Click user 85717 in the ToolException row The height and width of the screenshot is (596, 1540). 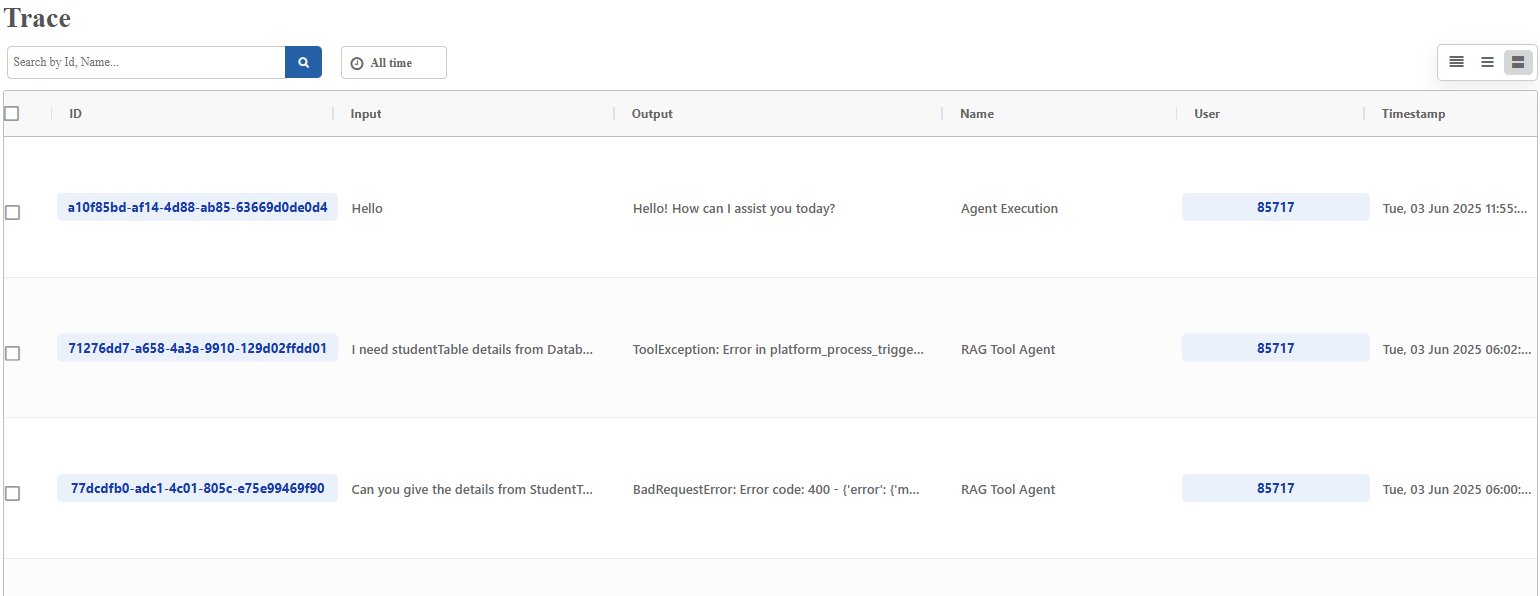point(1276,348)
